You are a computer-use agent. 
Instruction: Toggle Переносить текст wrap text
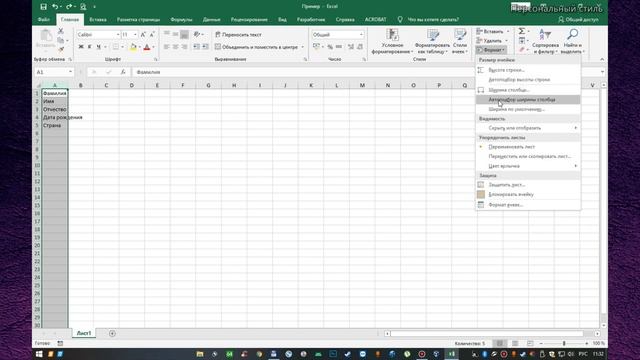coord(238,35)
